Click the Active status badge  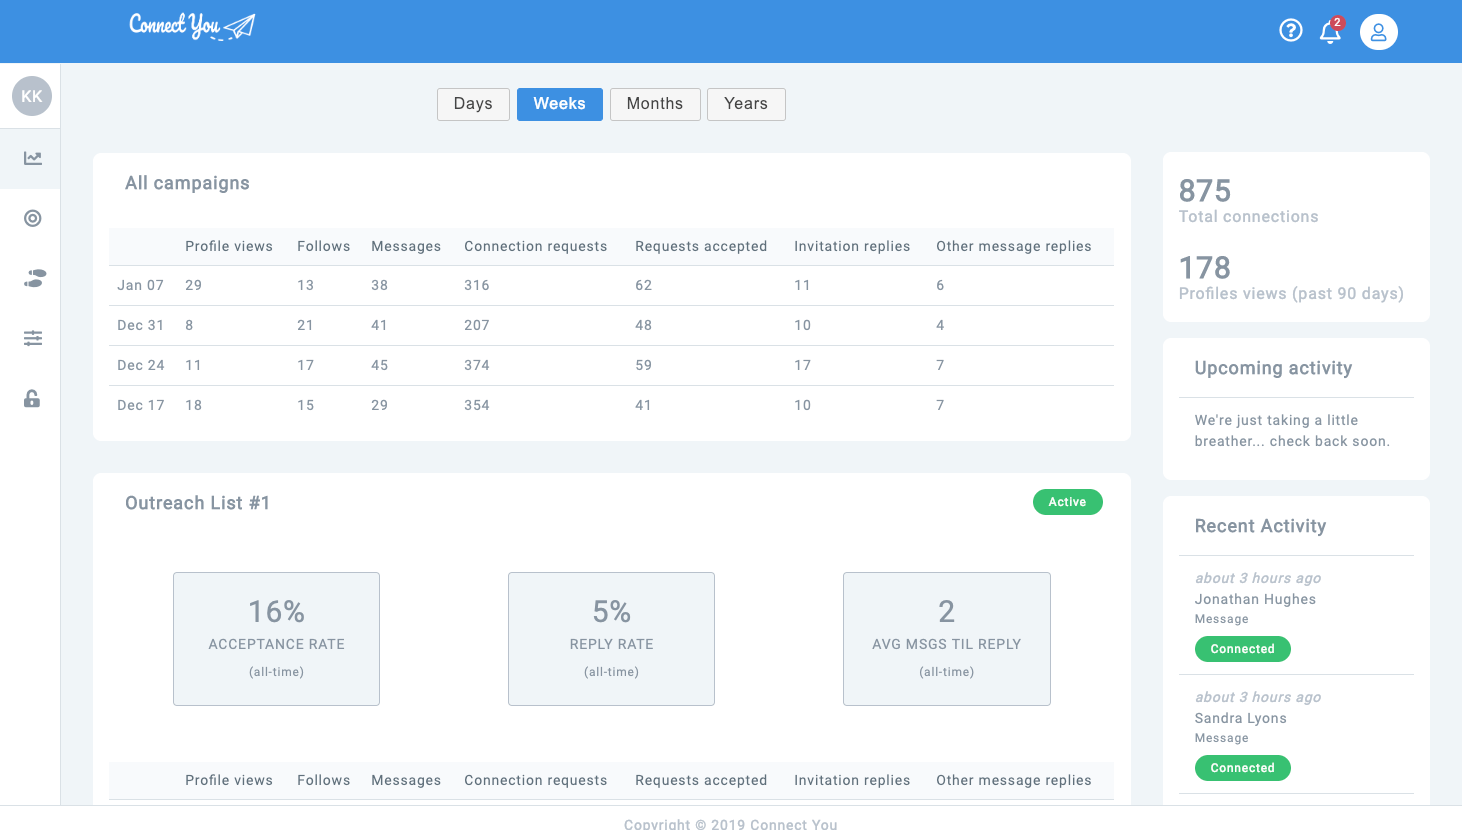(x=1067, y=502)
